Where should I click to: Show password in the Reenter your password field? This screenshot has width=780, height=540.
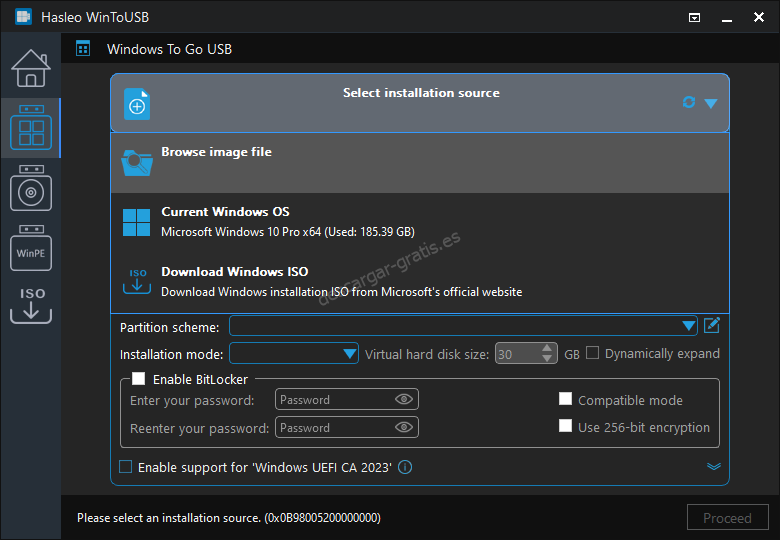(403, 427)
